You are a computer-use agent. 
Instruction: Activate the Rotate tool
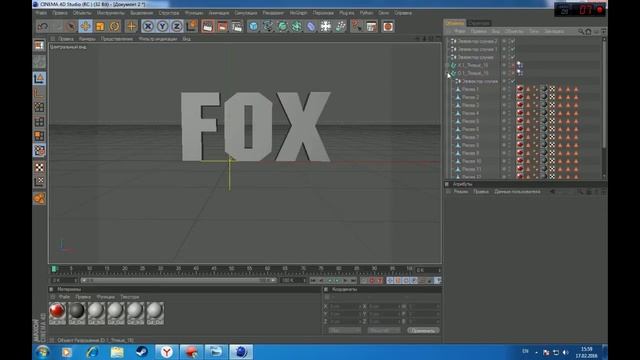click(x=115, y=27)
